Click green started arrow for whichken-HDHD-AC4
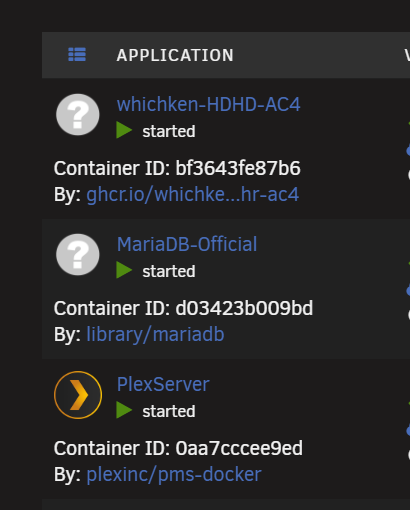This screenshot has width=410, height=510. point(124,130)
